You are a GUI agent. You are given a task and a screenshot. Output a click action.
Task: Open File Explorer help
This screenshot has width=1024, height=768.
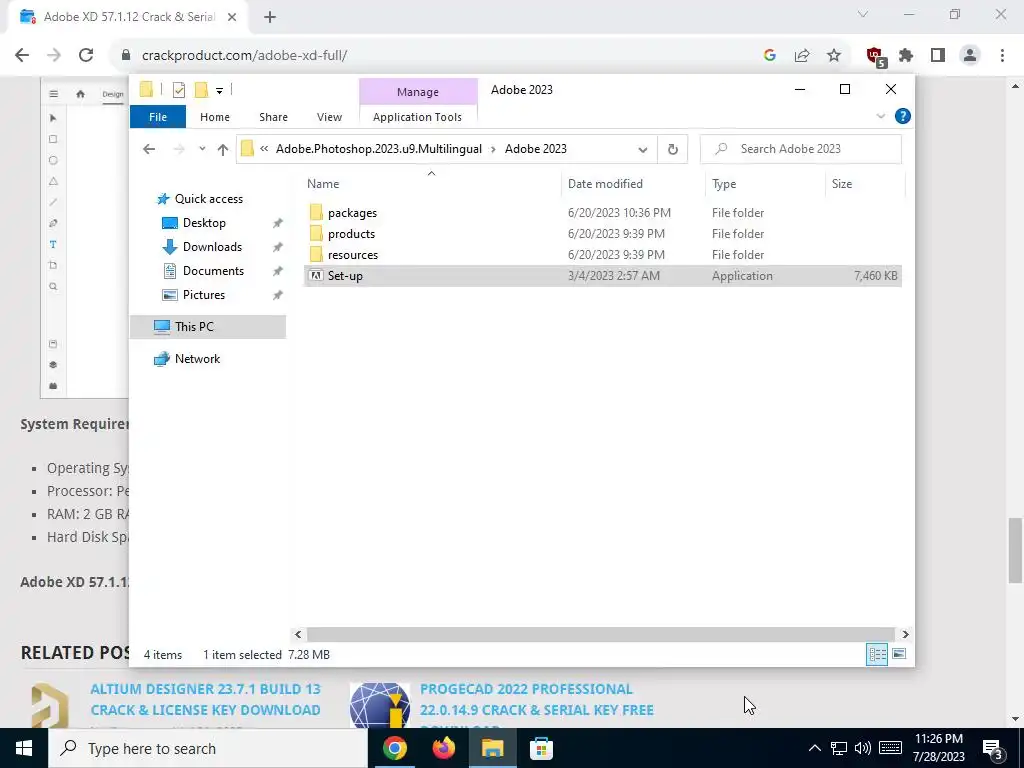click(903, 116)
